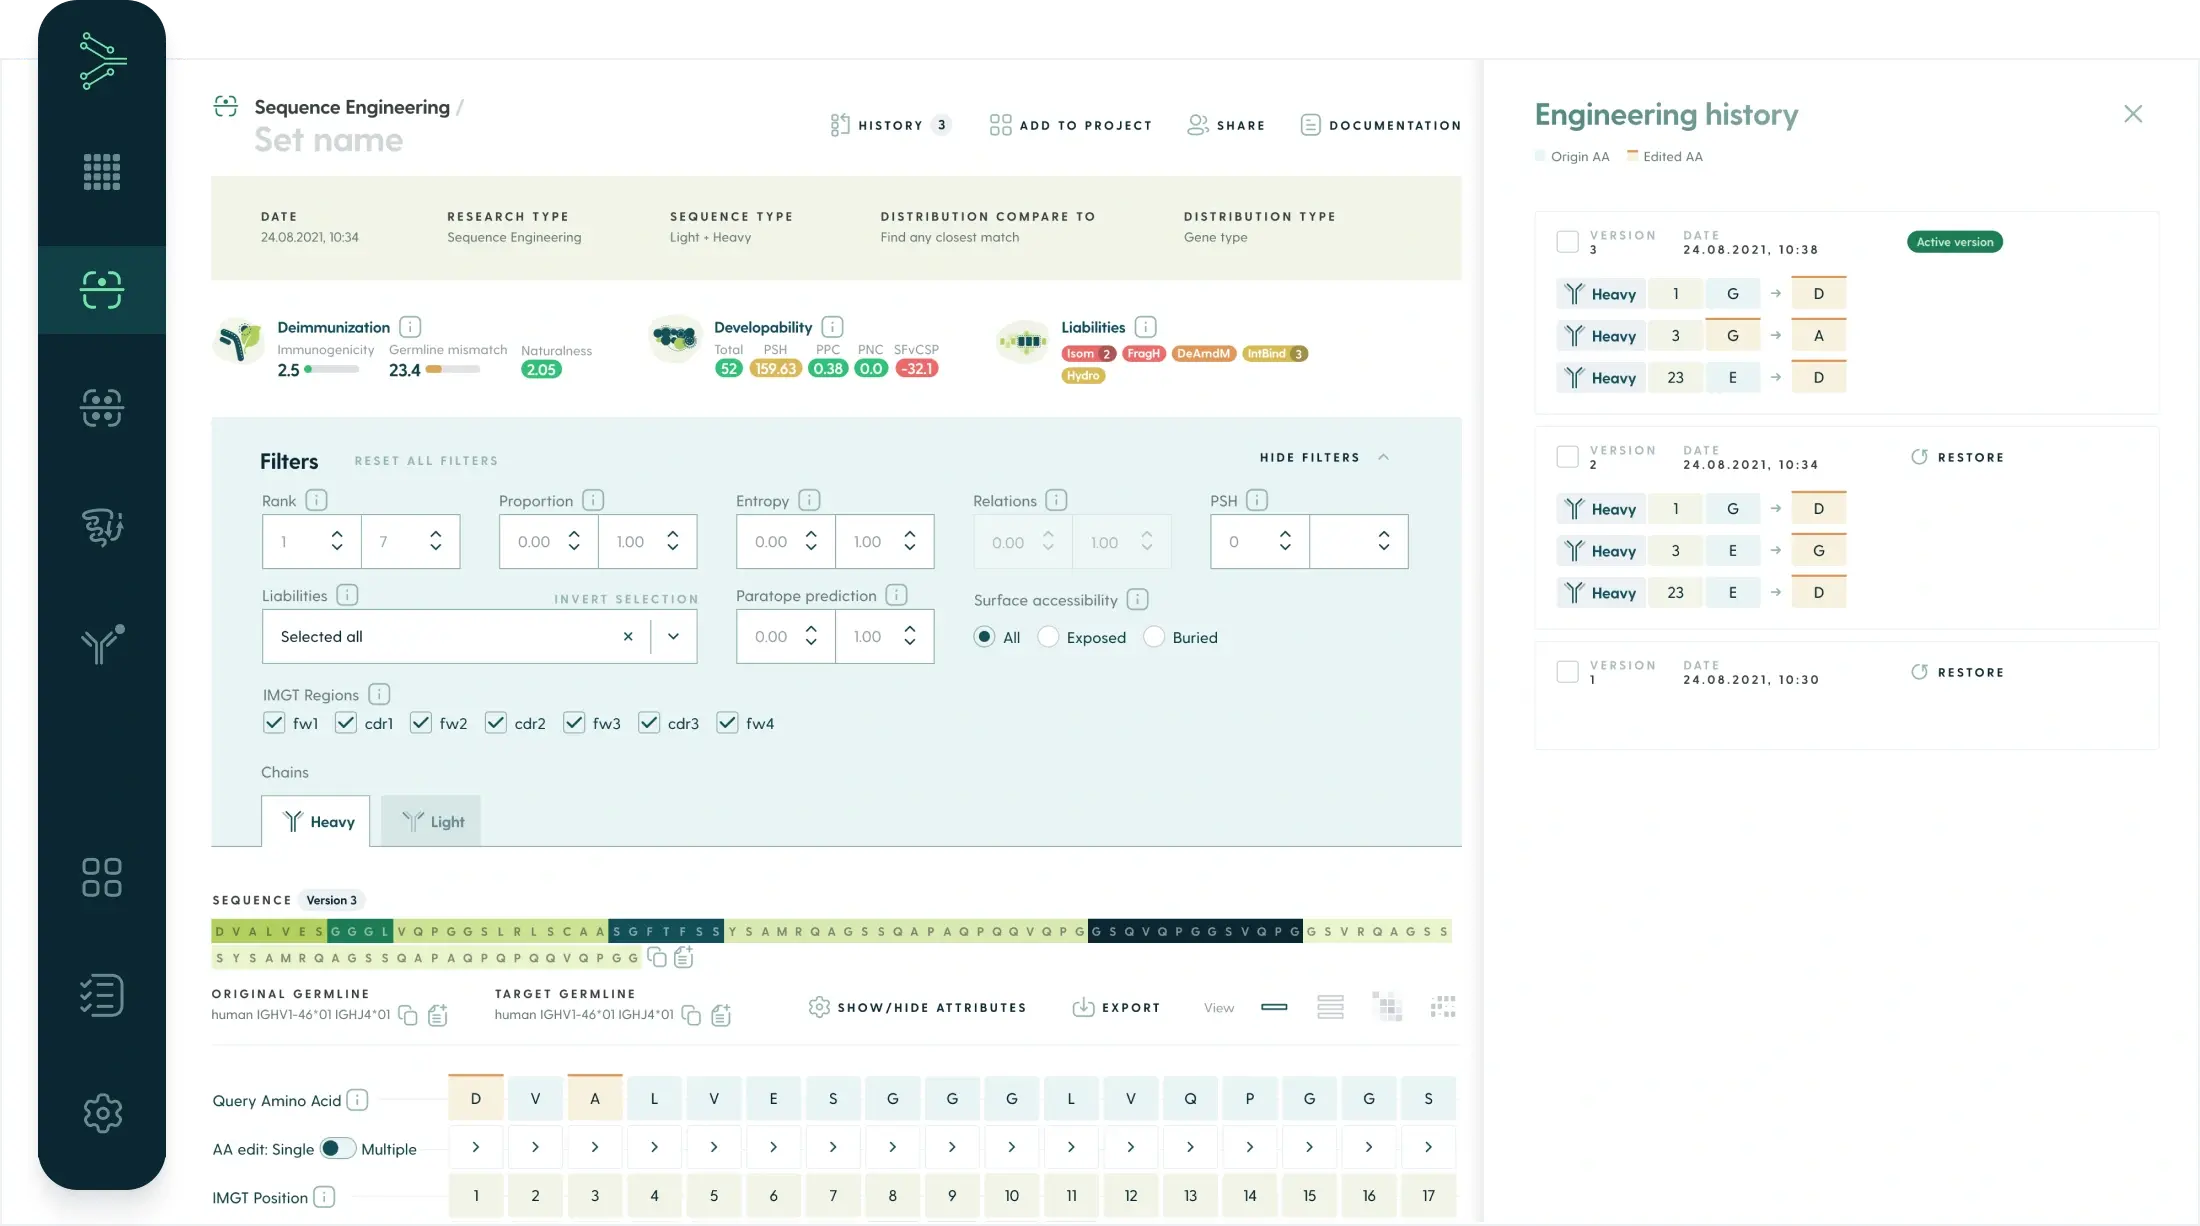This screenshot has height=1226, width=2200.
Task: Show info for Paratope prediction
Action: (x=897, y=595)
